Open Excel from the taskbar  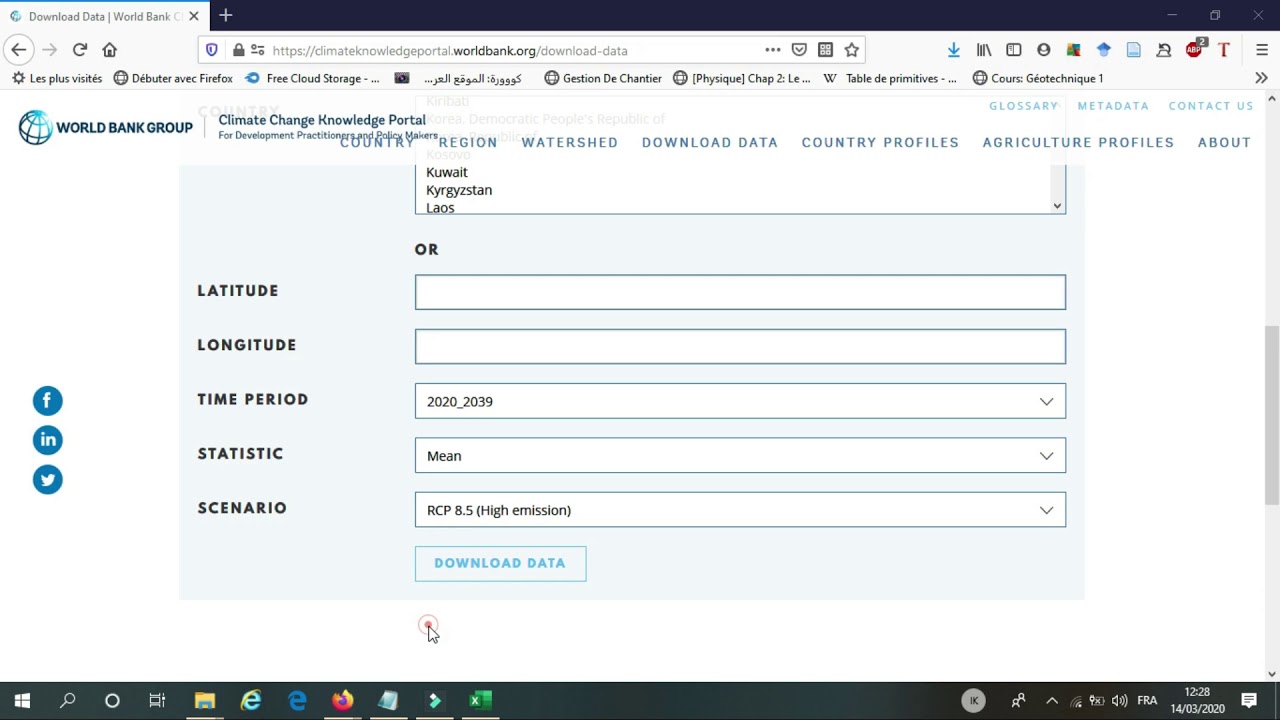click(480, 700)
